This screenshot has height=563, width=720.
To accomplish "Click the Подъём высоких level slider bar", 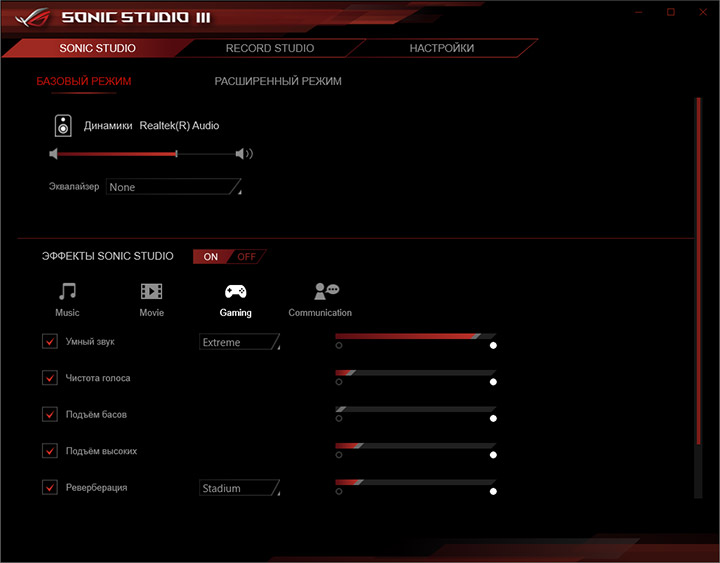I will coord(416,446).
